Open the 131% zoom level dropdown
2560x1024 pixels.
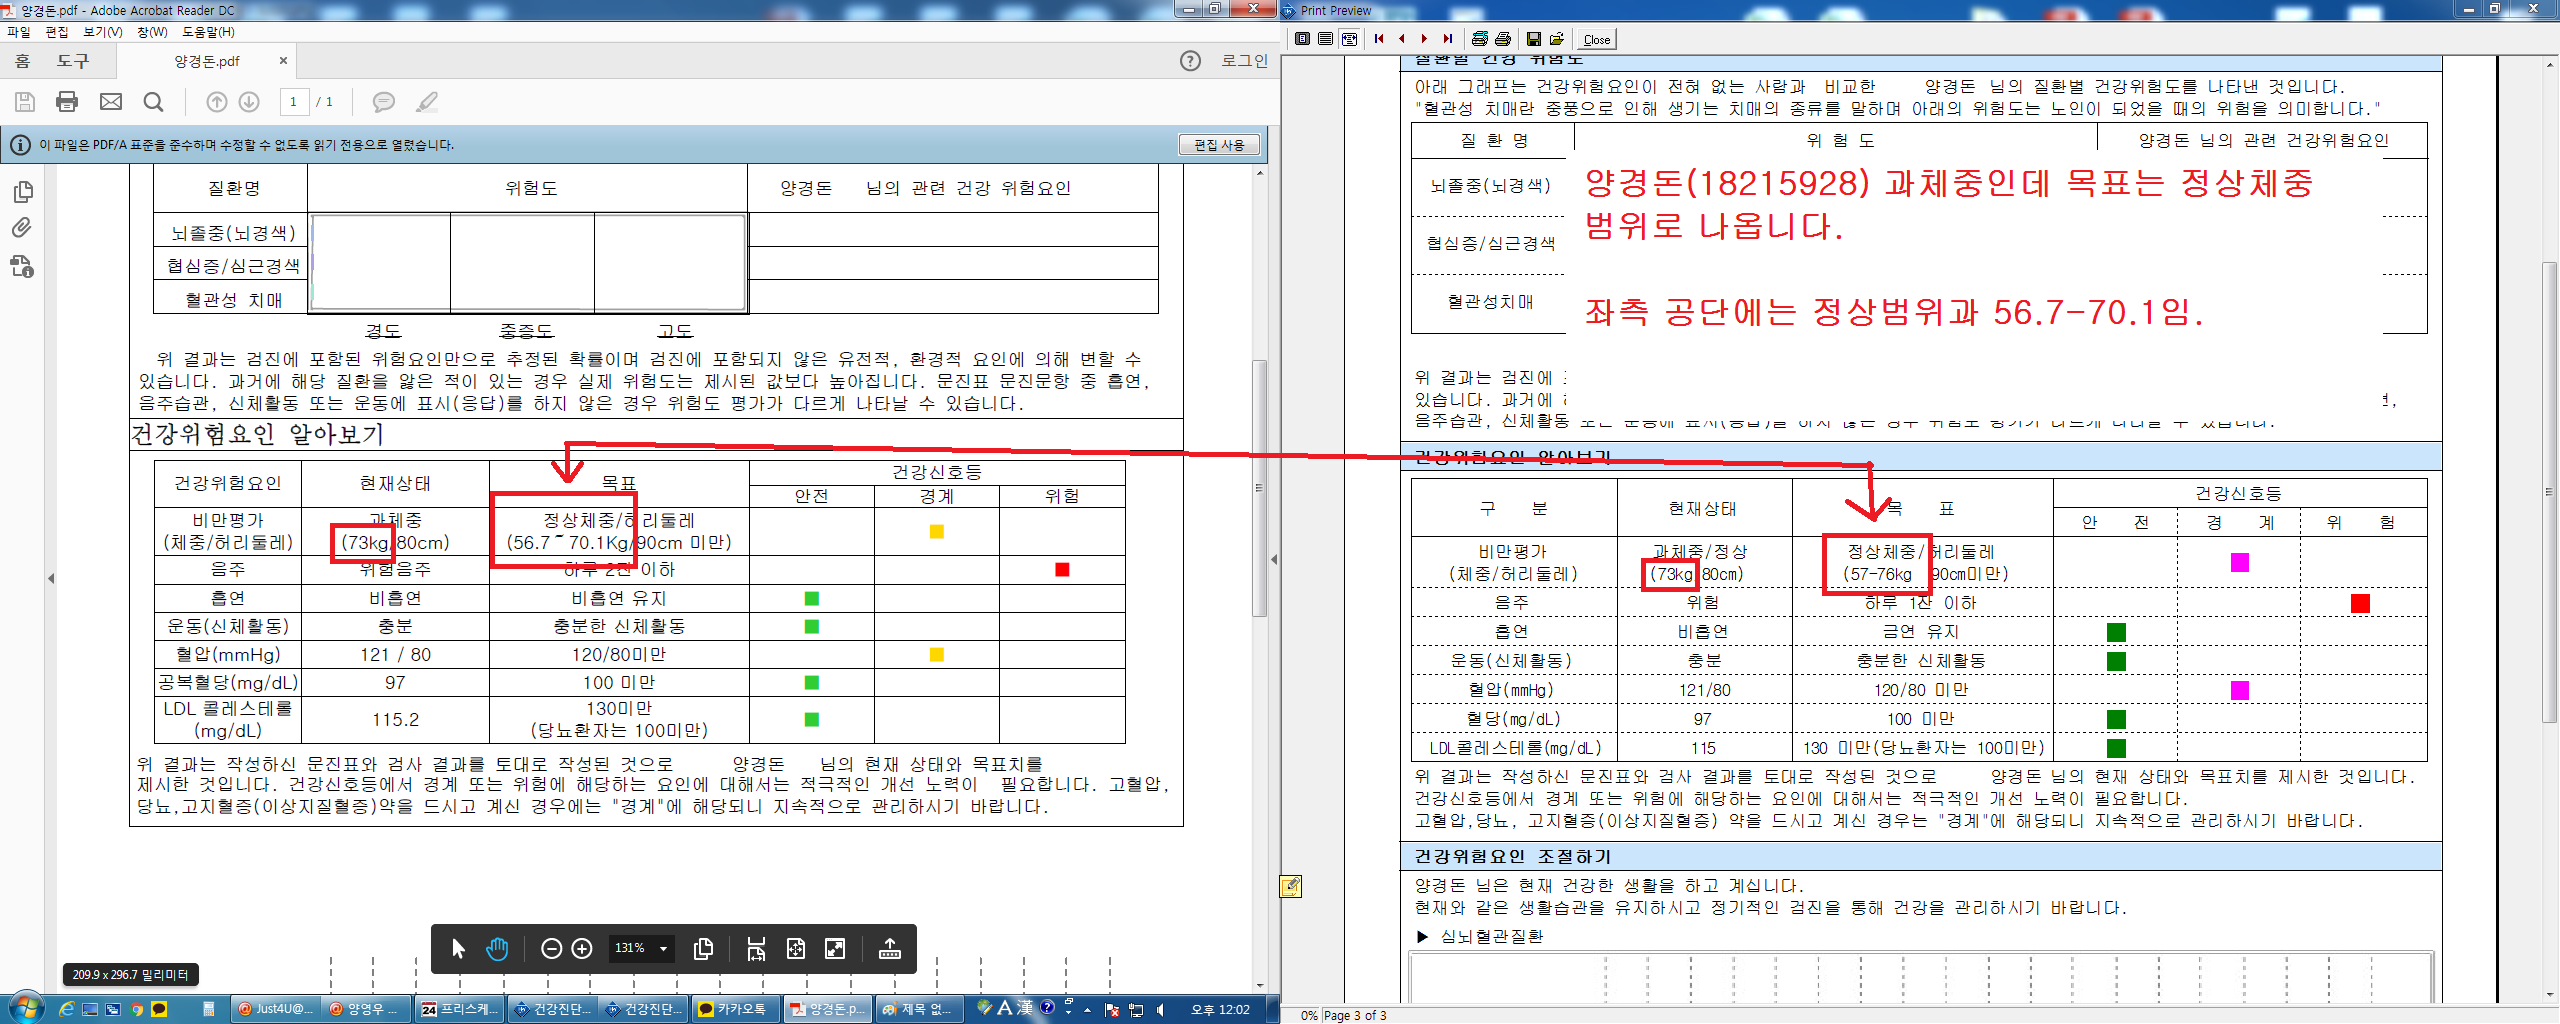click(641, 948)
